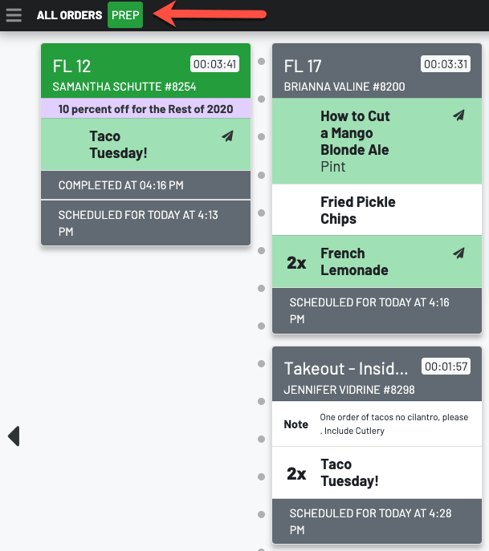Click send icon on Mango Blonde Ale

click(459, 115)
